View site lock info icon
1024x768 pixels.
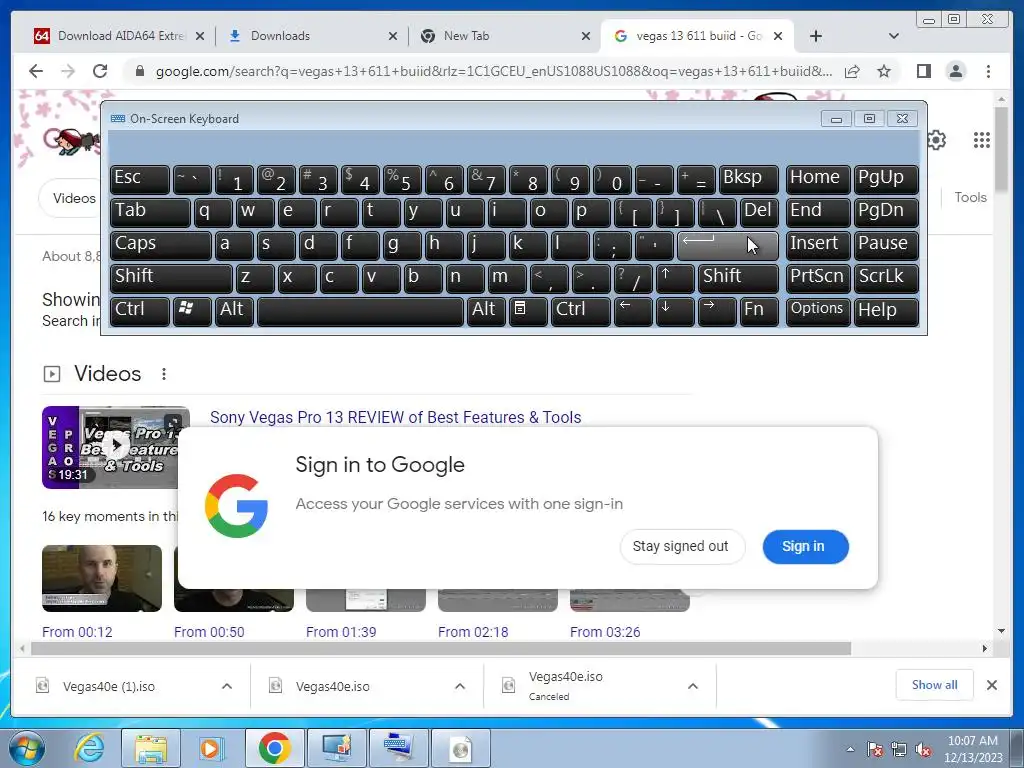[x=139, y=71]
